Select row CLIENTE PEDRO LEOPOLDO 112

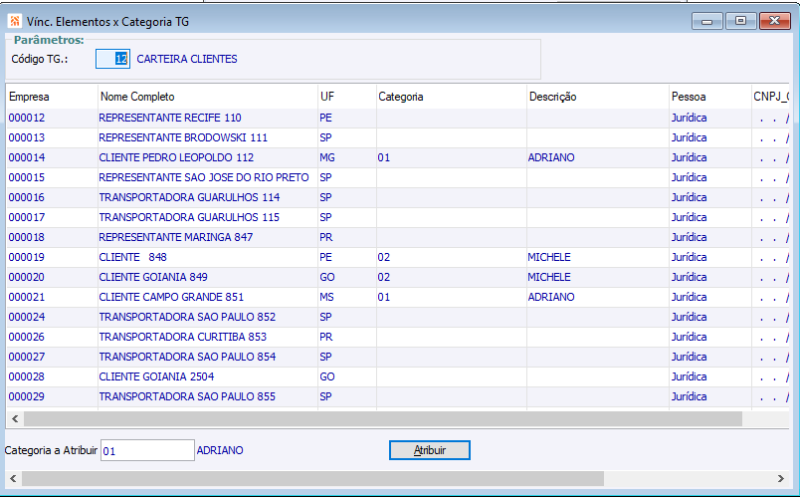coord(398,158)
